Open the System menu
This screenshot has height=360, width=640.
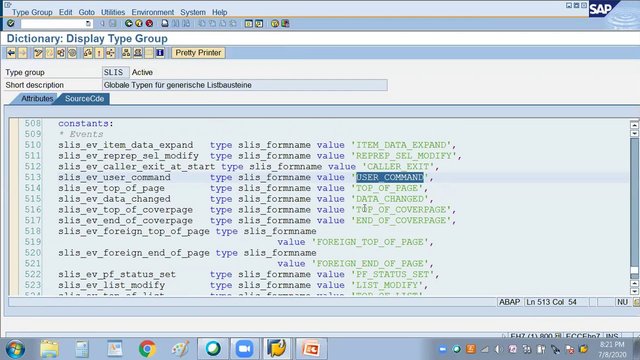[x=193, y=12]
